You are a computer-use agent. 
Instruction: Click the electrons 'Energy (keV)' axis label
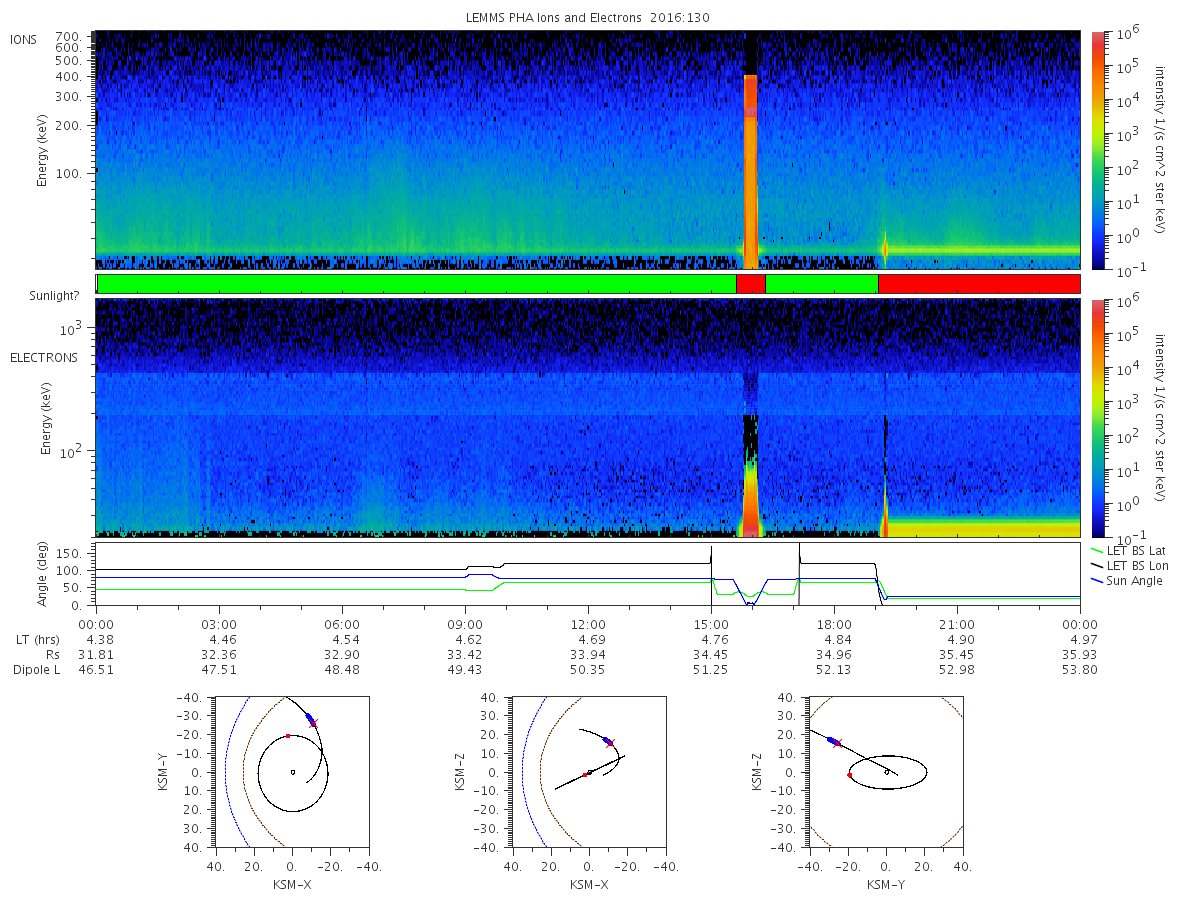(47, 418)
